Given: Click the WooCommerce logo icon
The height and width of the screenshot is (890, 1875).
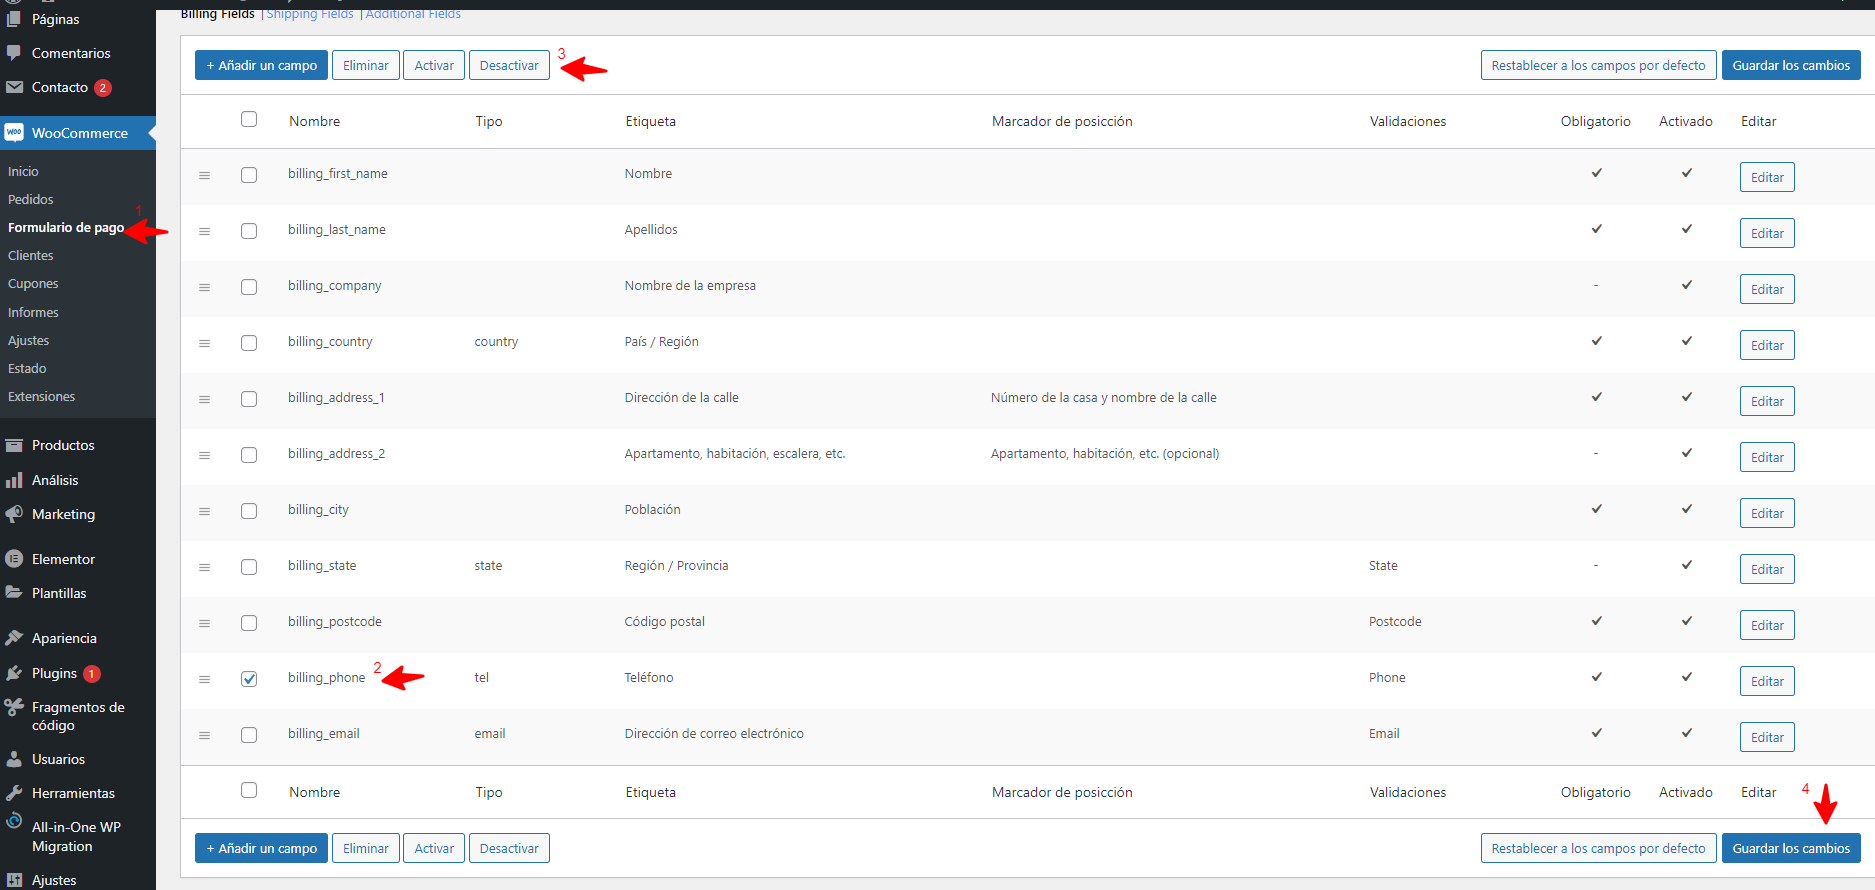Looking at the screenshot, I should (x=14, y=133).
